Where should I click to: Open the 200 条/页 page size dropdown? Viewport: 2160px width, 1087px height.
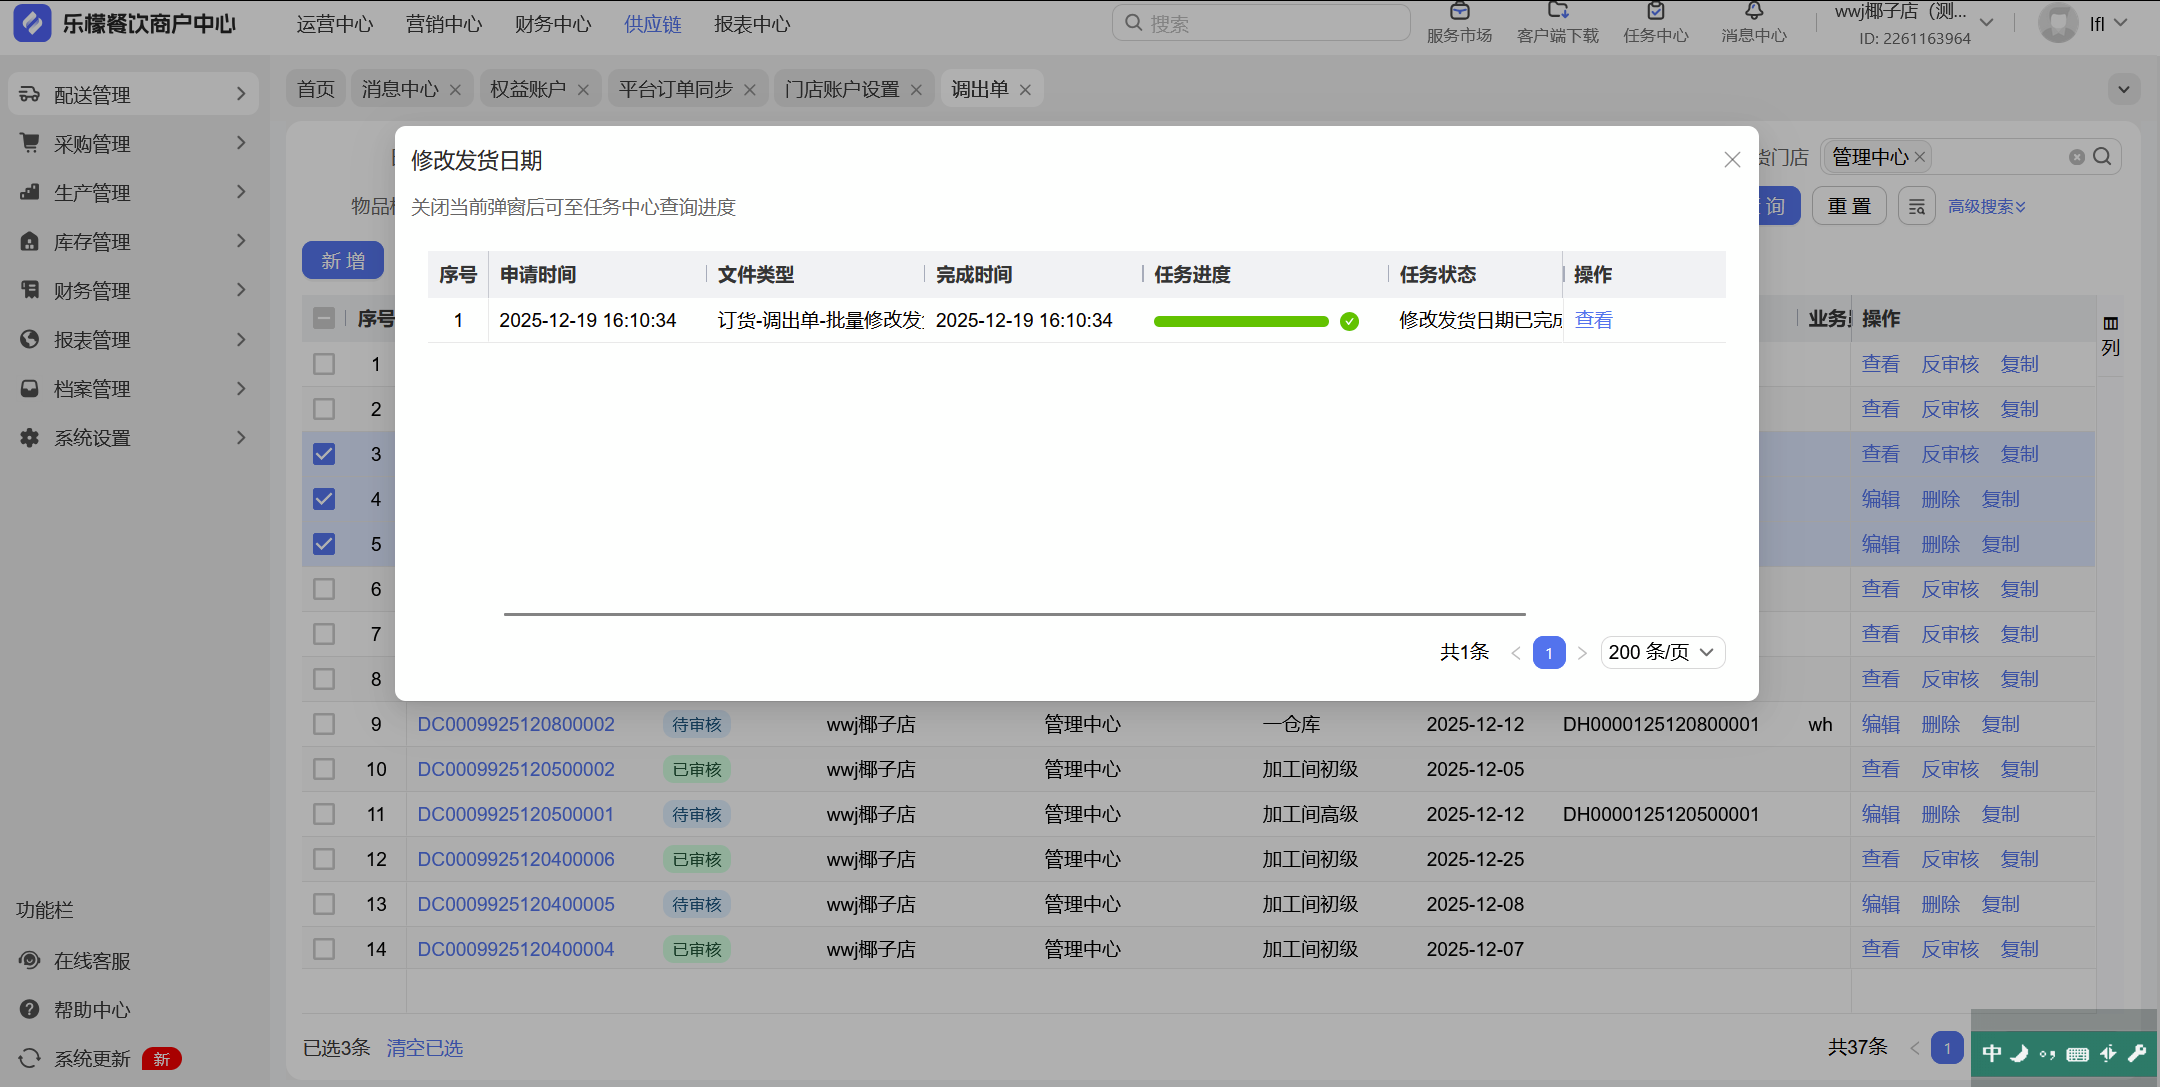[x=1662, y=652]
